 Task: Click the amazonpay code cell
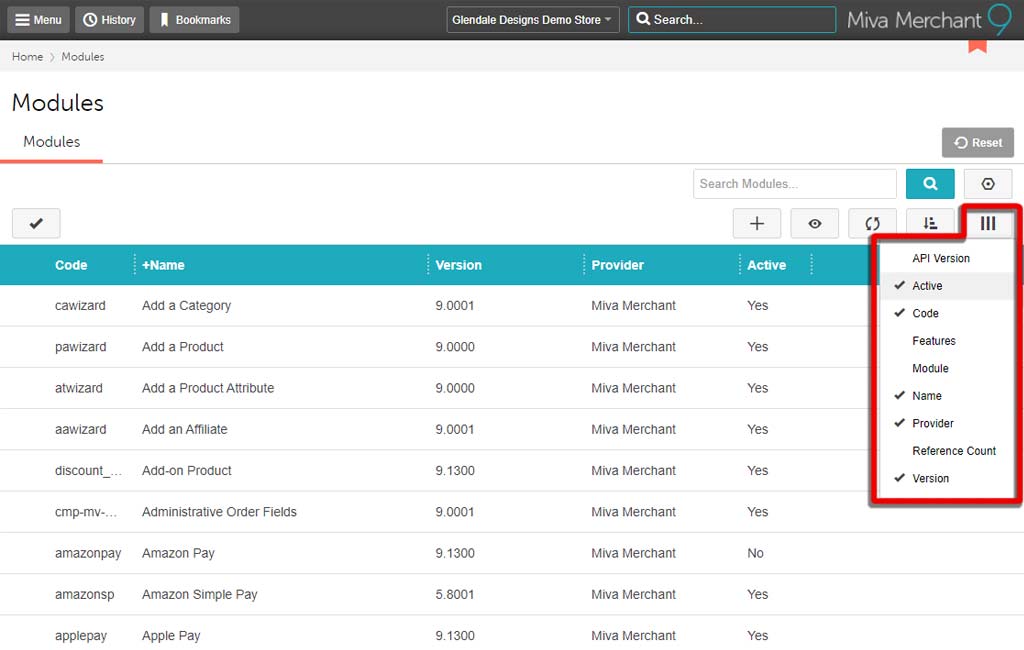pos(88,553)
